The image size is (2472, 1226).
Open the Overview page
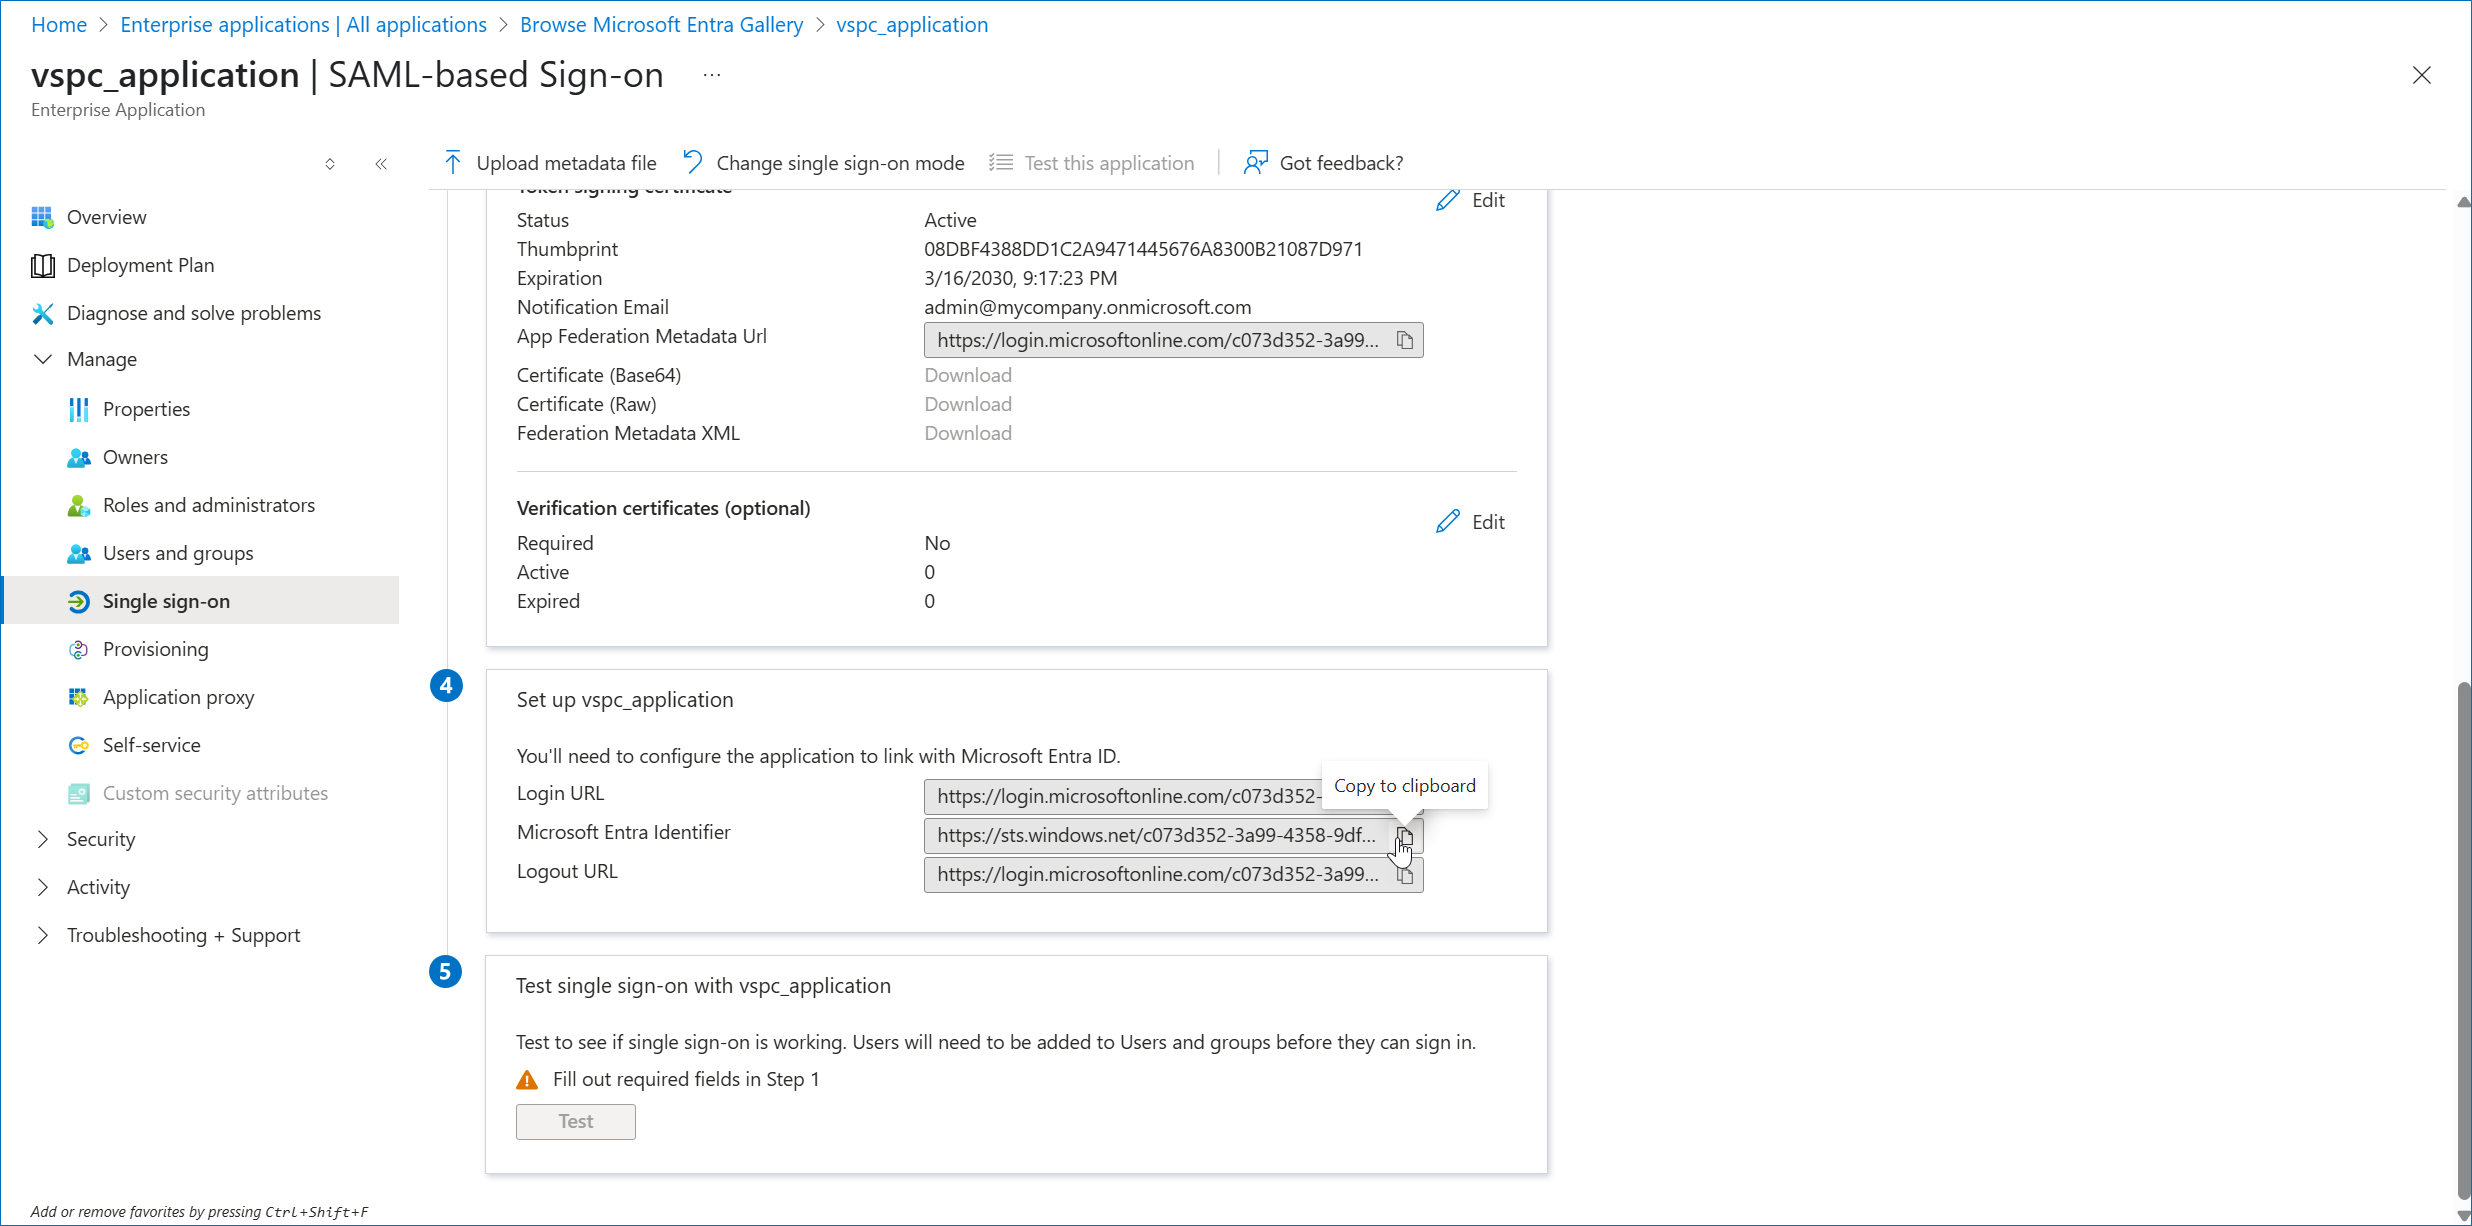pyautogui.click(x=105, y=217)
